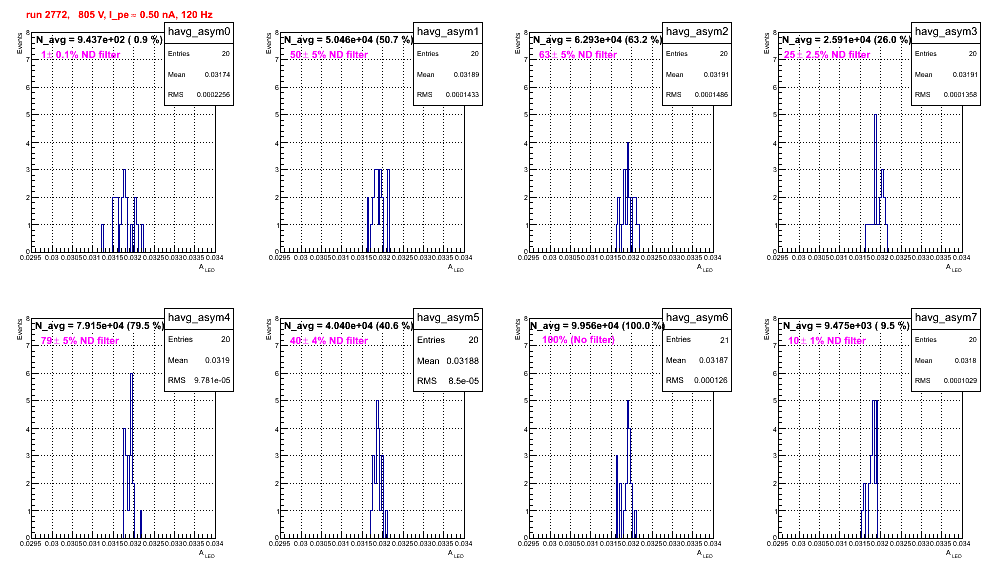
Task: Click the red run 2772 header text
Action: [119, 15]
